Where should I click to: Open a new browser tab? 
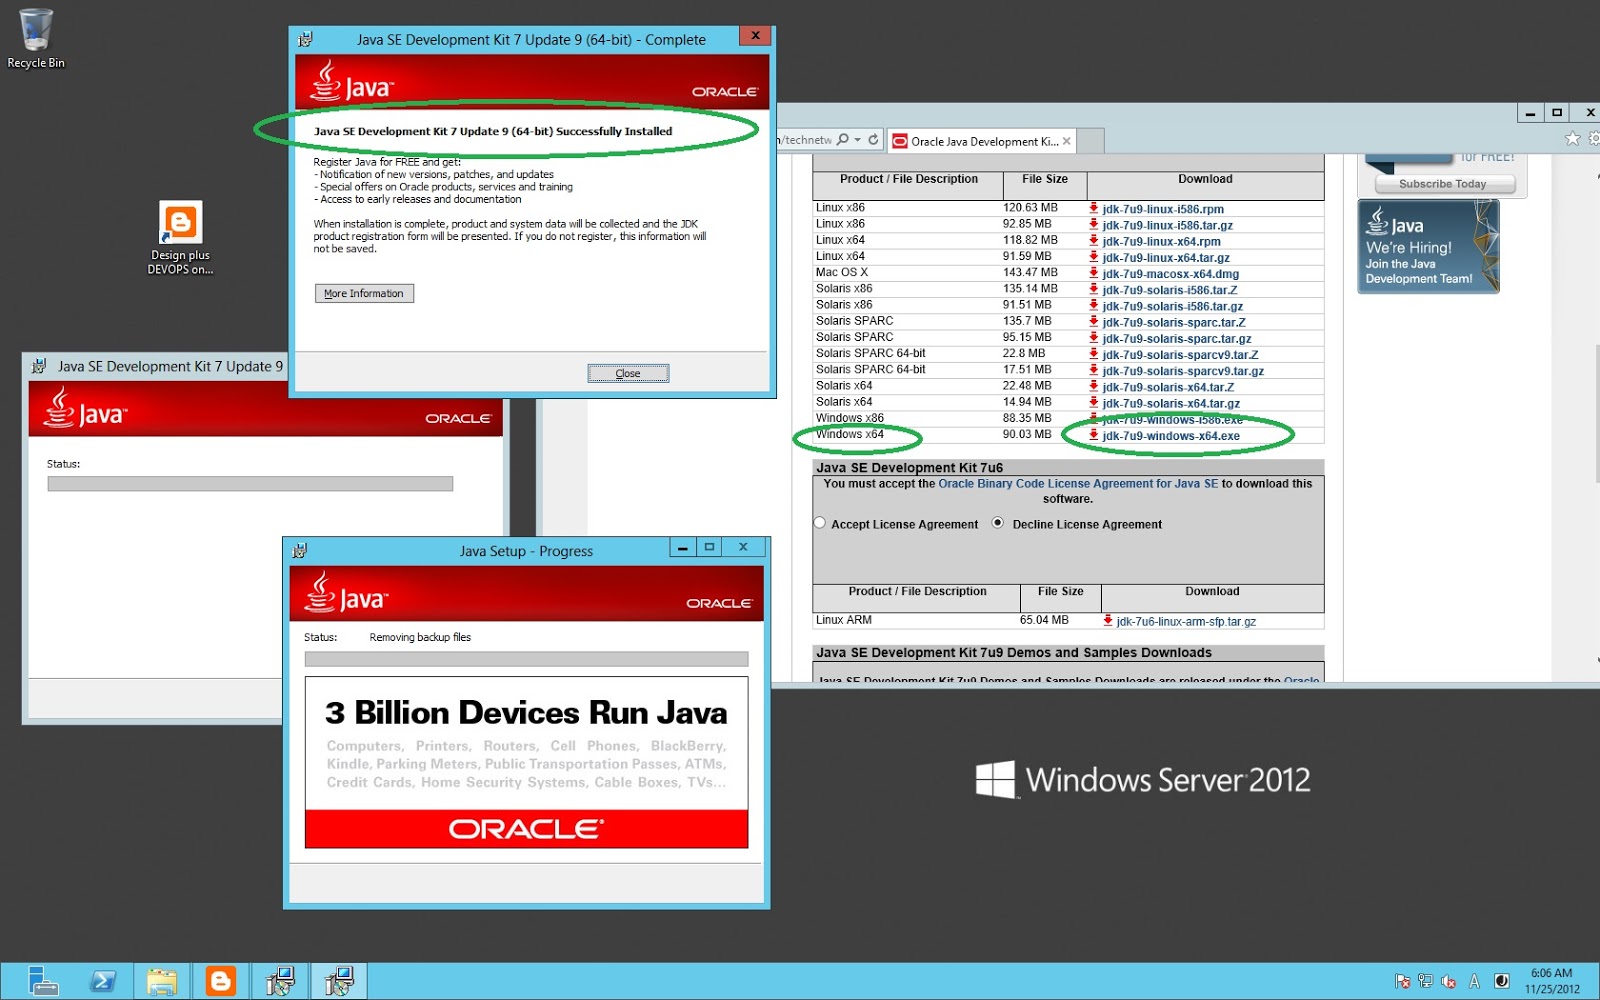tap(1091, 141)
